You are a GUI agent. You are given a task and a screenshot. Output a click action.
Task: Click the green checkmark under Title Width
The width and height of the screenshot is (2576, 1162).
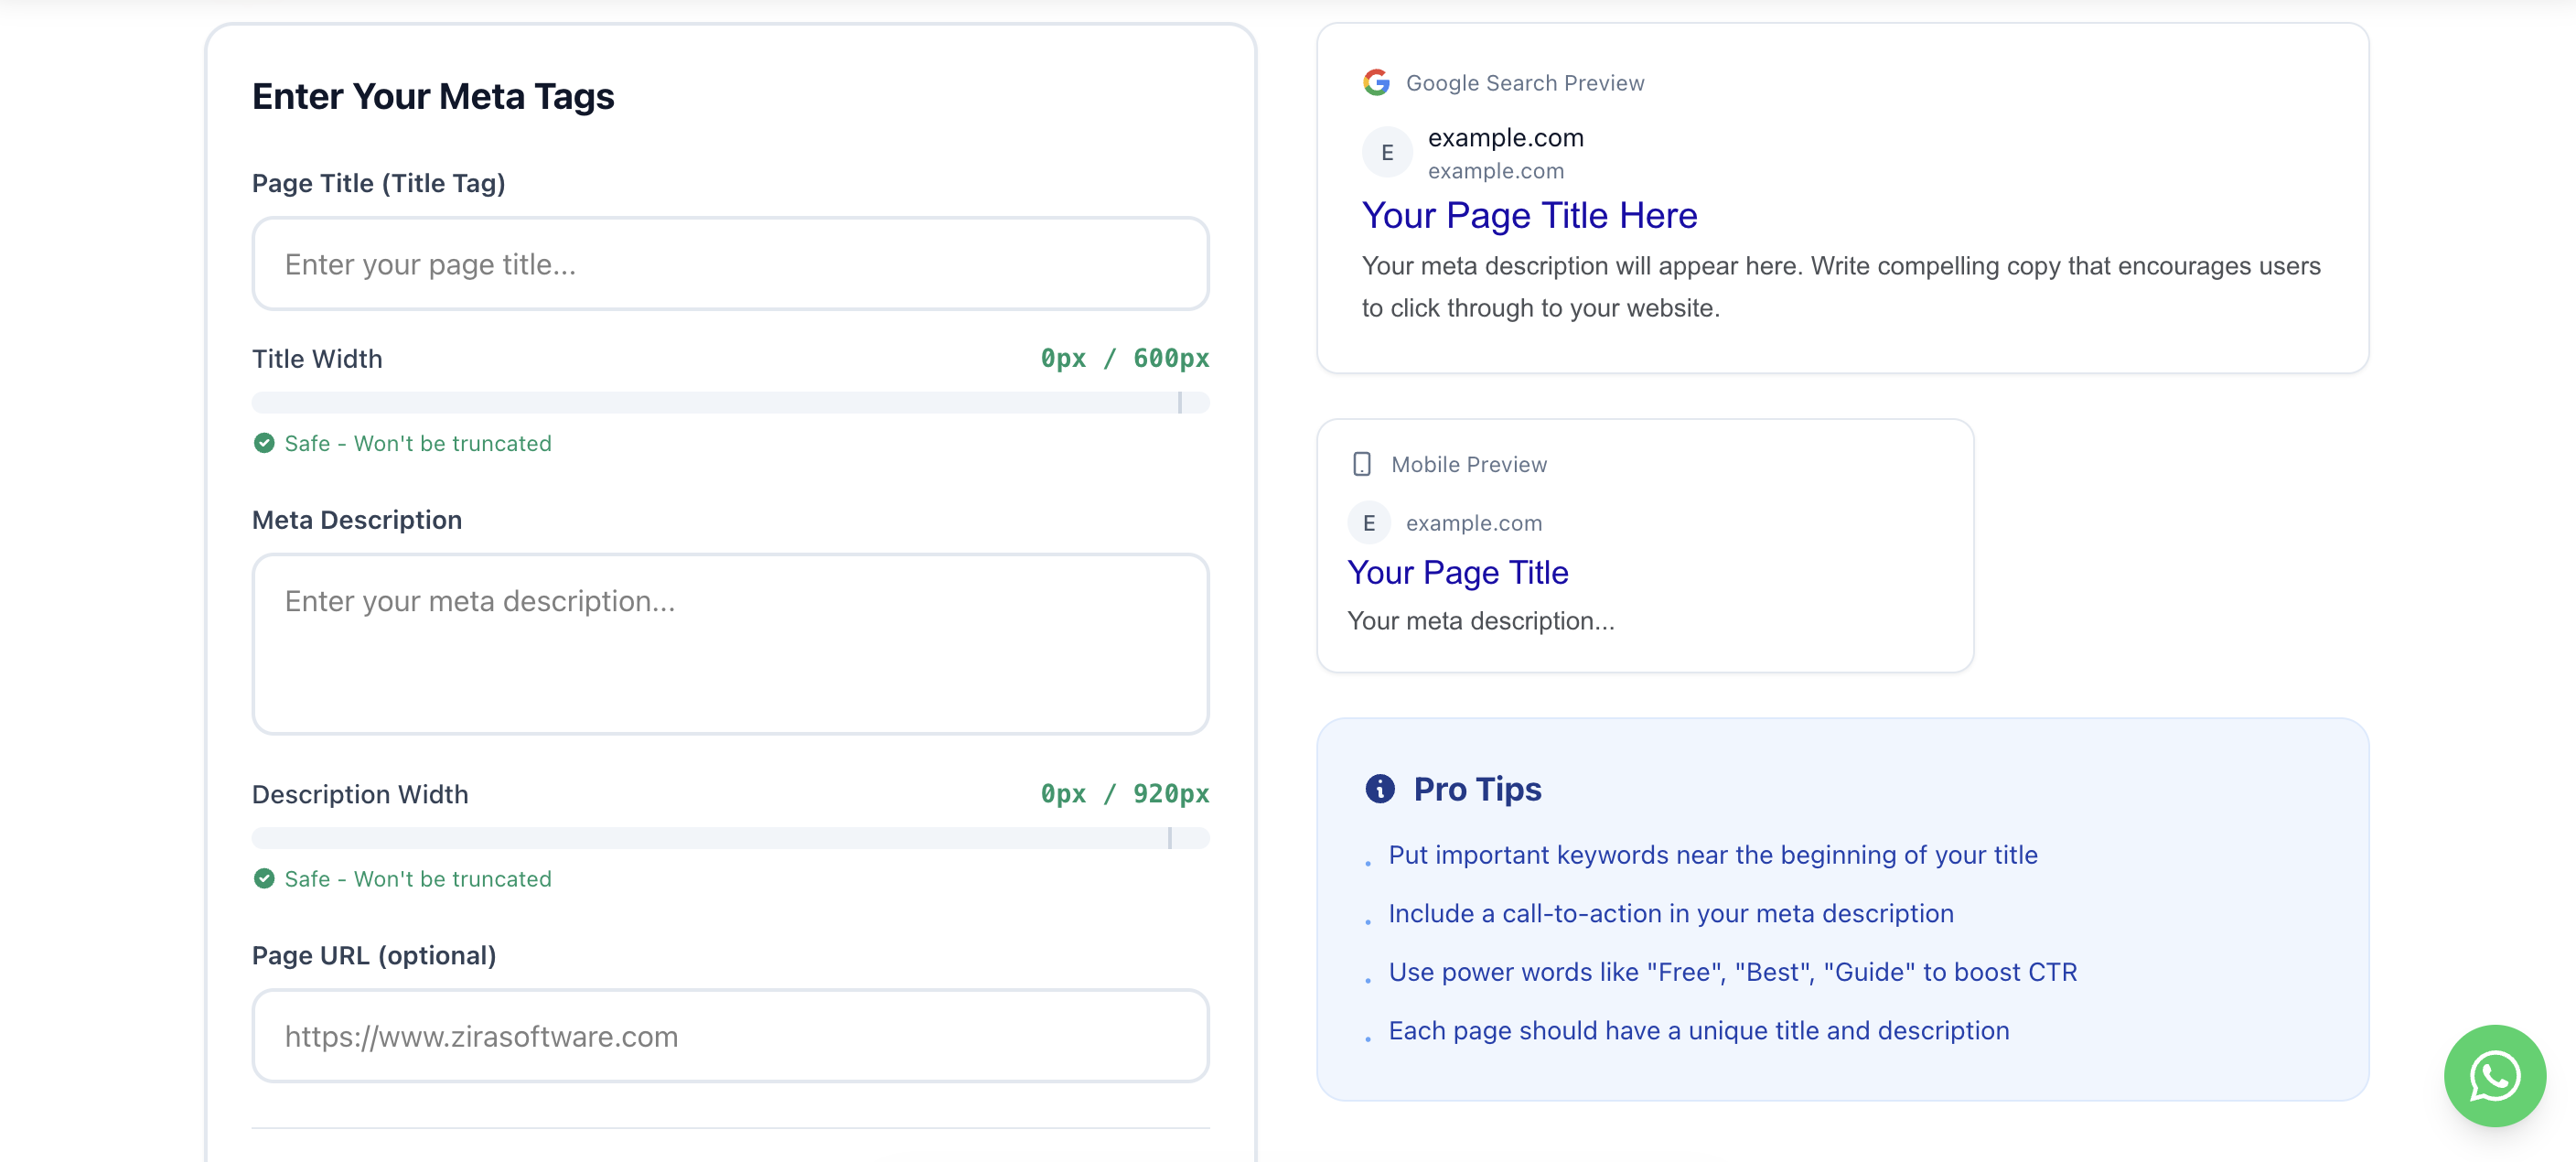[x=263, y=443]
